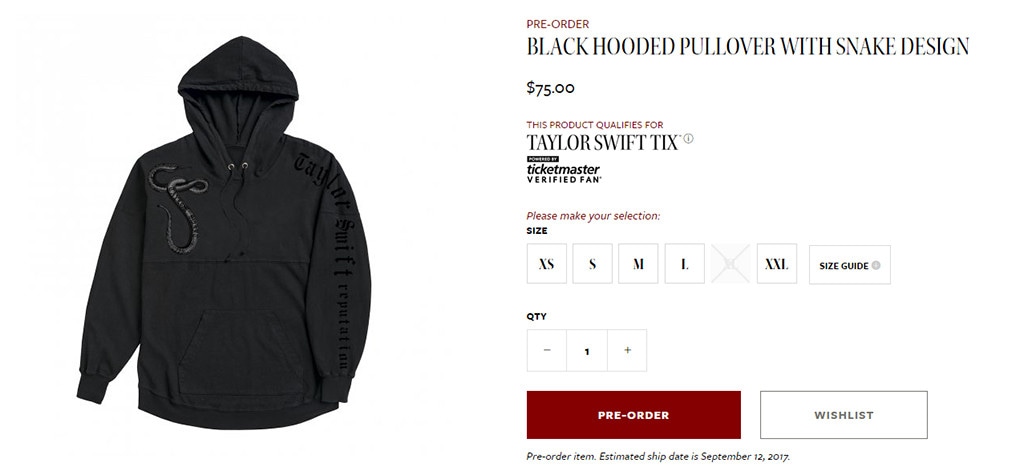Select size XS

tap(547, 264)
